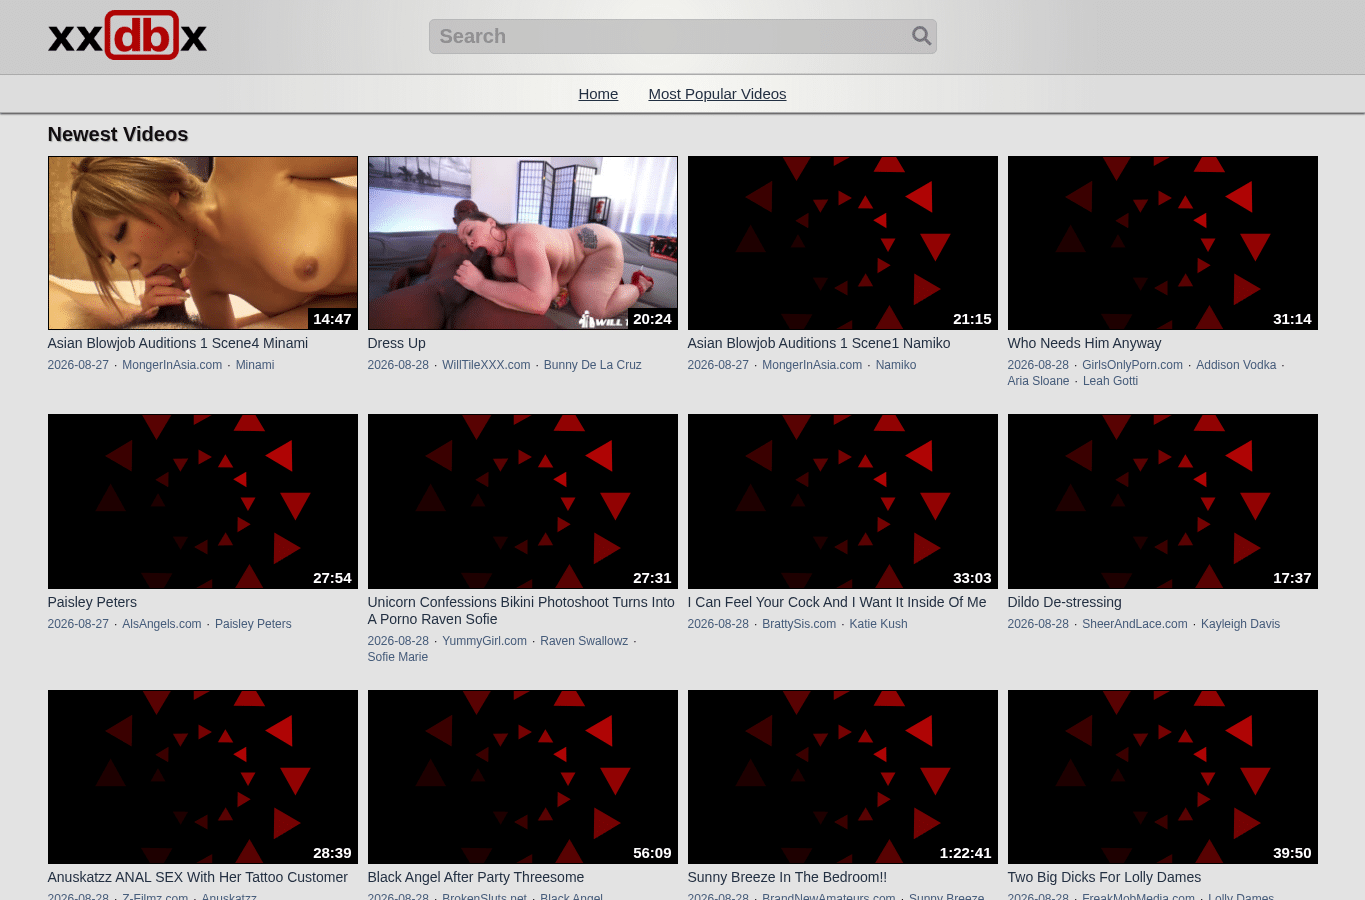Click the 1:22:41 duration label
1365x900 pixels.
coord(965,853)
